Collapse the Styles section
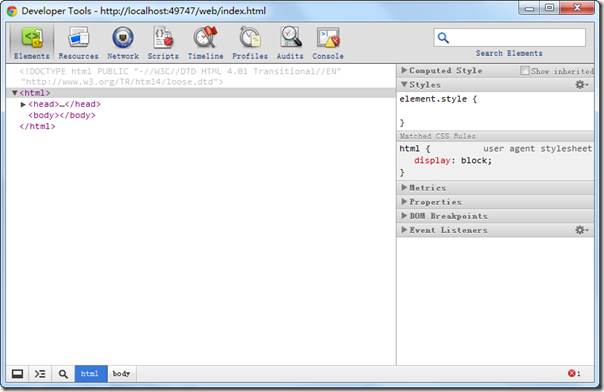 pos(404,84)
